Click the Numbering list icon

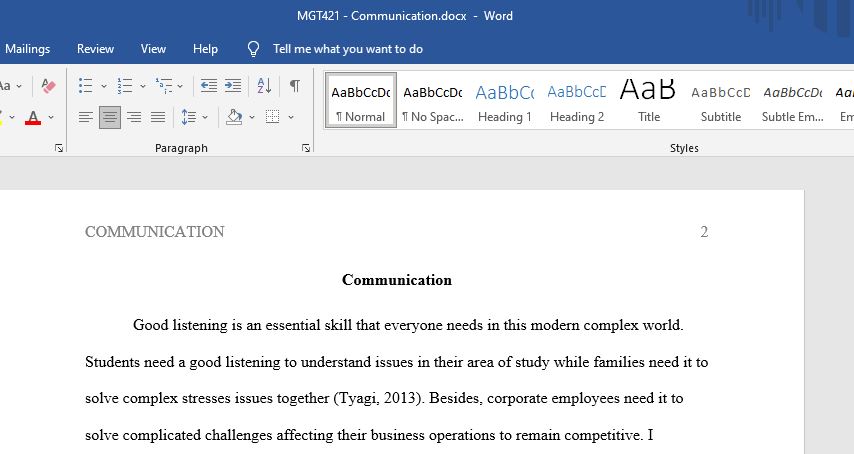pyautogui.click(x=125, y=85)
